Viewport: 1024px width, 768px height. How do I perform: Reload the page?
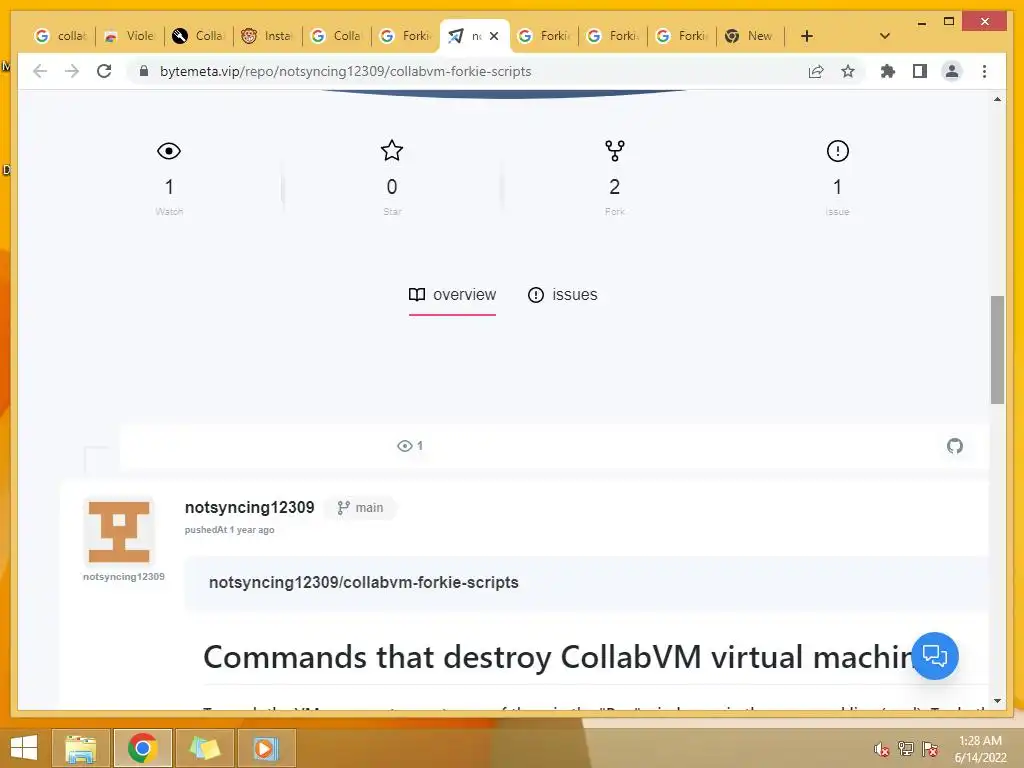point(104,71)
